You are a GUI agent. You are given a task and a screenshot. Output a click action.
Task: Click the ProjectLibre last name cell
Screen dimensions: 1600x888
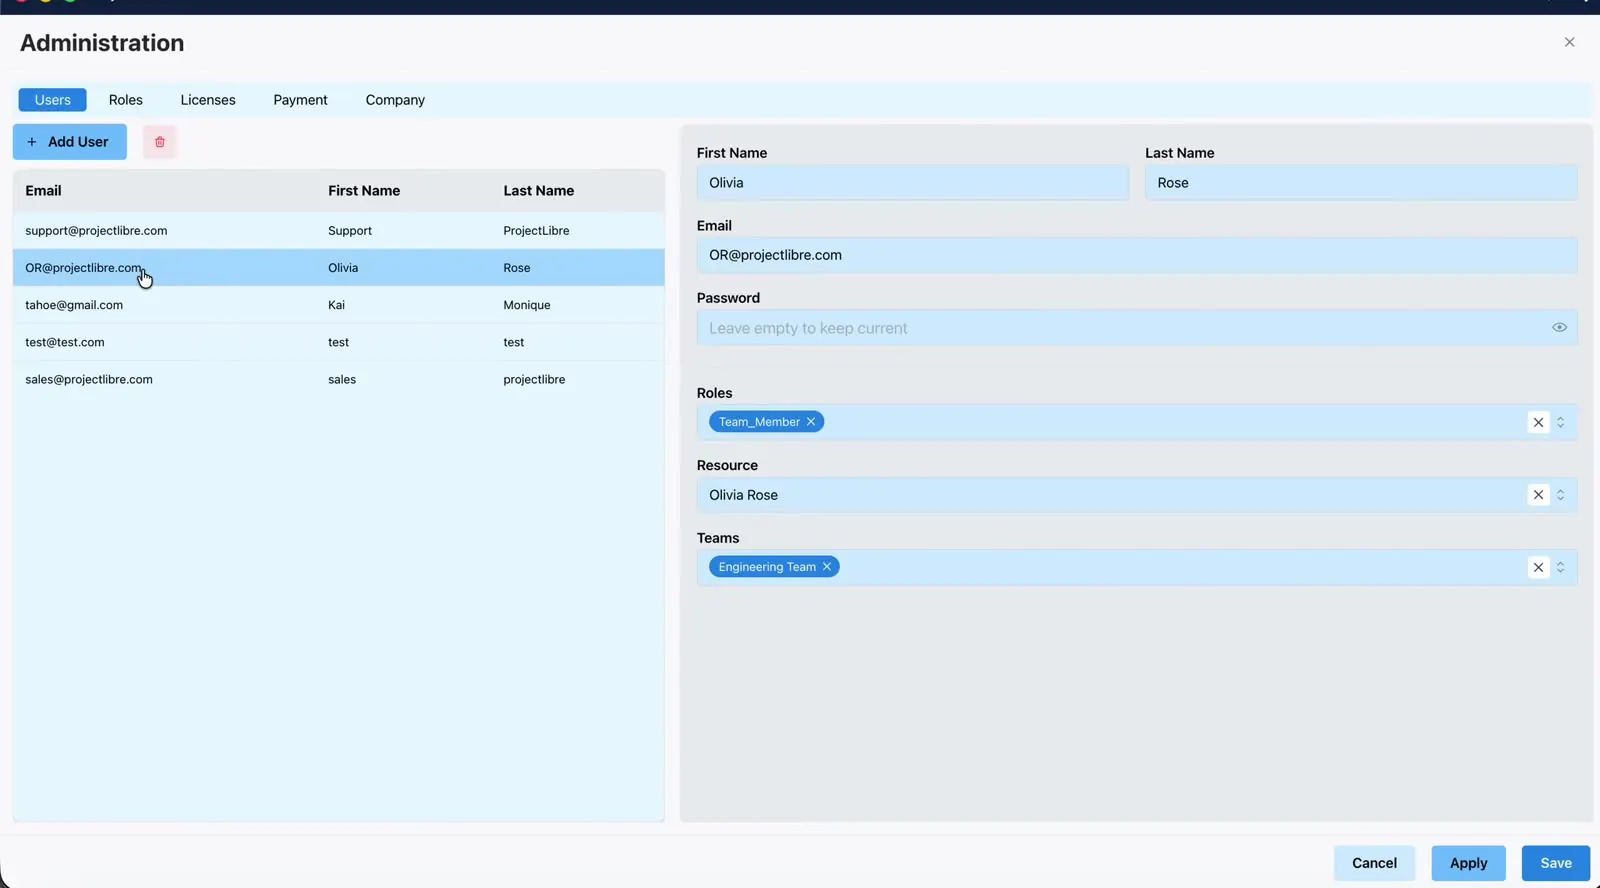536,231
